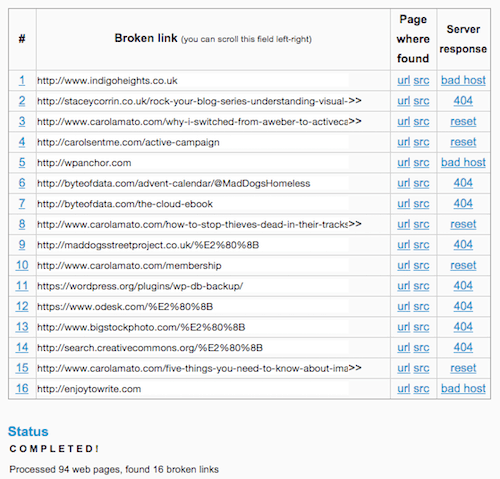Open 404 response for the-cloud-ebook row

[x=463, y=204]
